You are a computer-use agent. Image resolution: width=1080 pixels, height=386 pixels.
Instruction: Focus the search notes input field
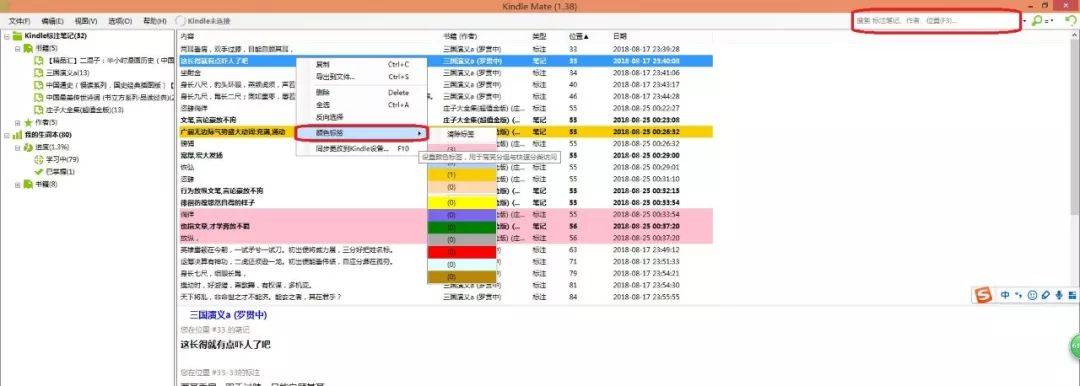pyautogui.click(x=937, y=21)
